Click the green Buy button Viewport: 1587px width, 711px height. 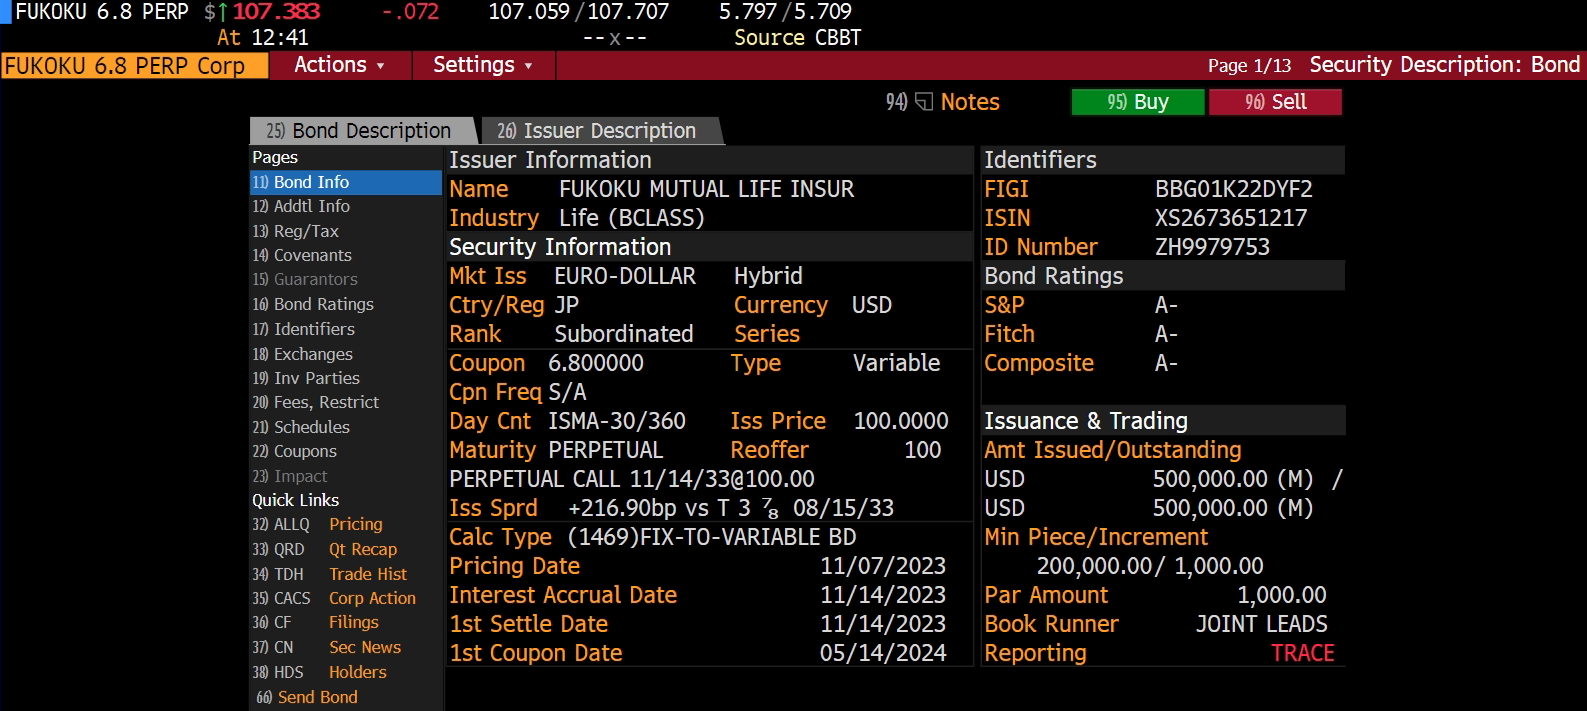click(1138, 102)
